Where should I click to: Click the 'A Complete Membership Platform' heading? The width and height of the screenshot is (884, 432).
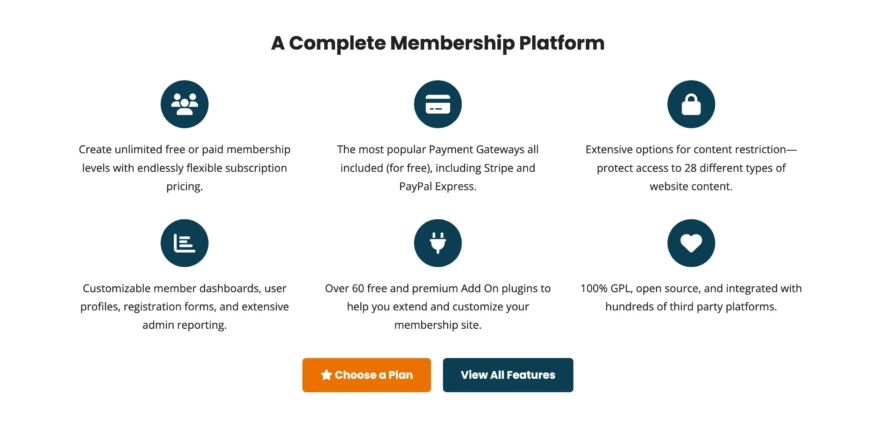pos(437,43)
